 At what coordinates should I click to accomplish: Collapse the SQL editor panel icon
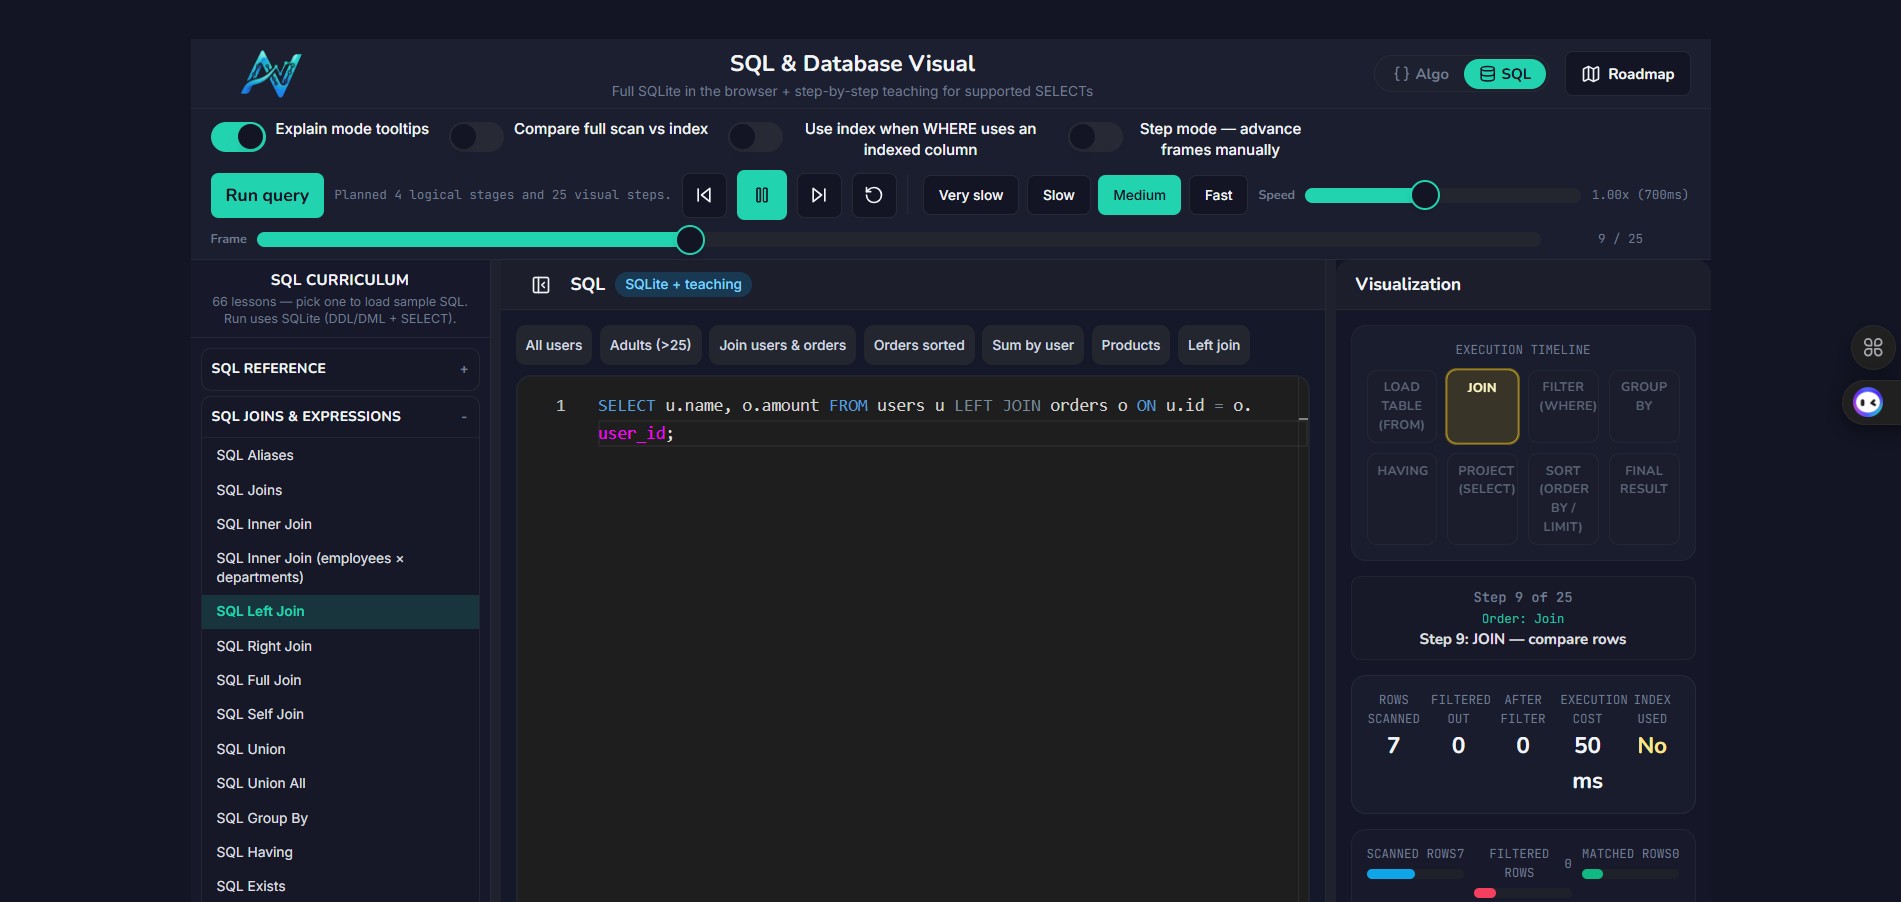(x=540, y=285)
